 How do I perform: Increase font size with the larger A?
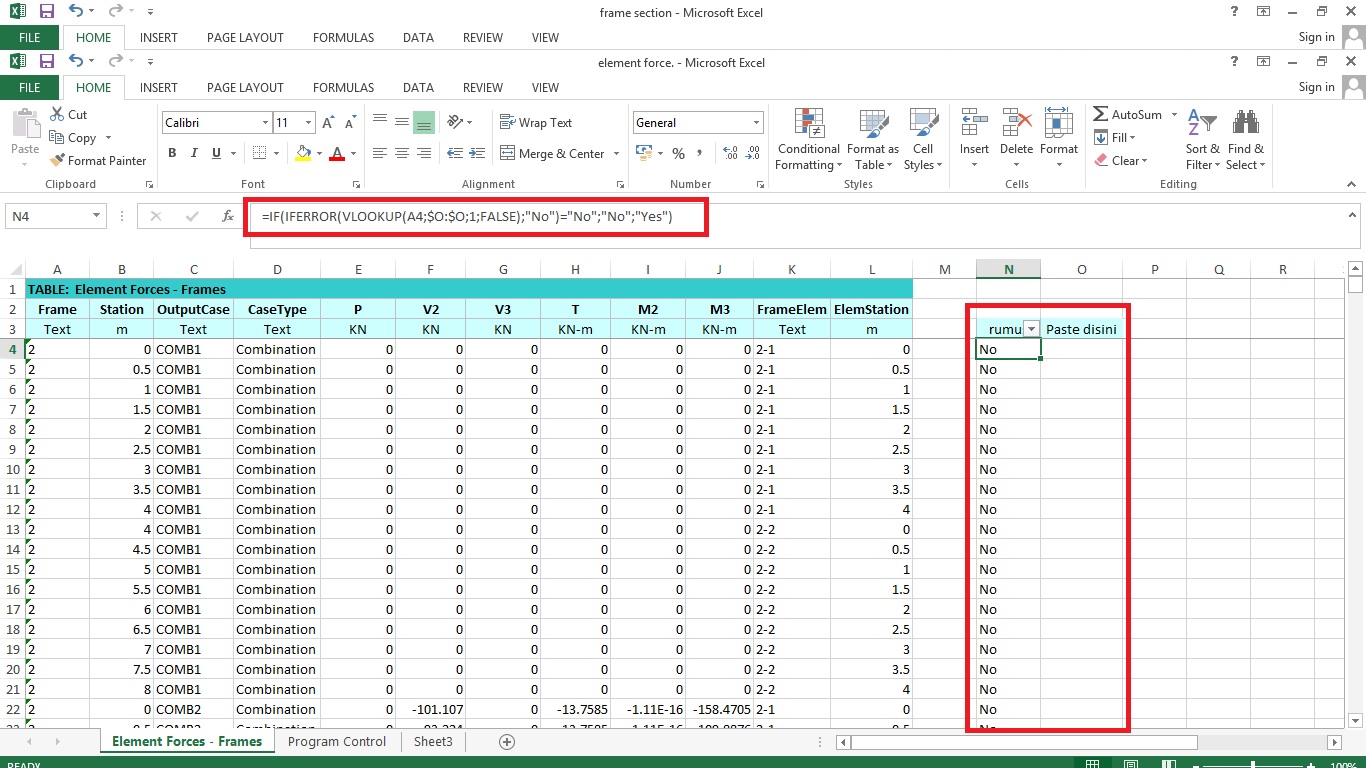[329, 123]
